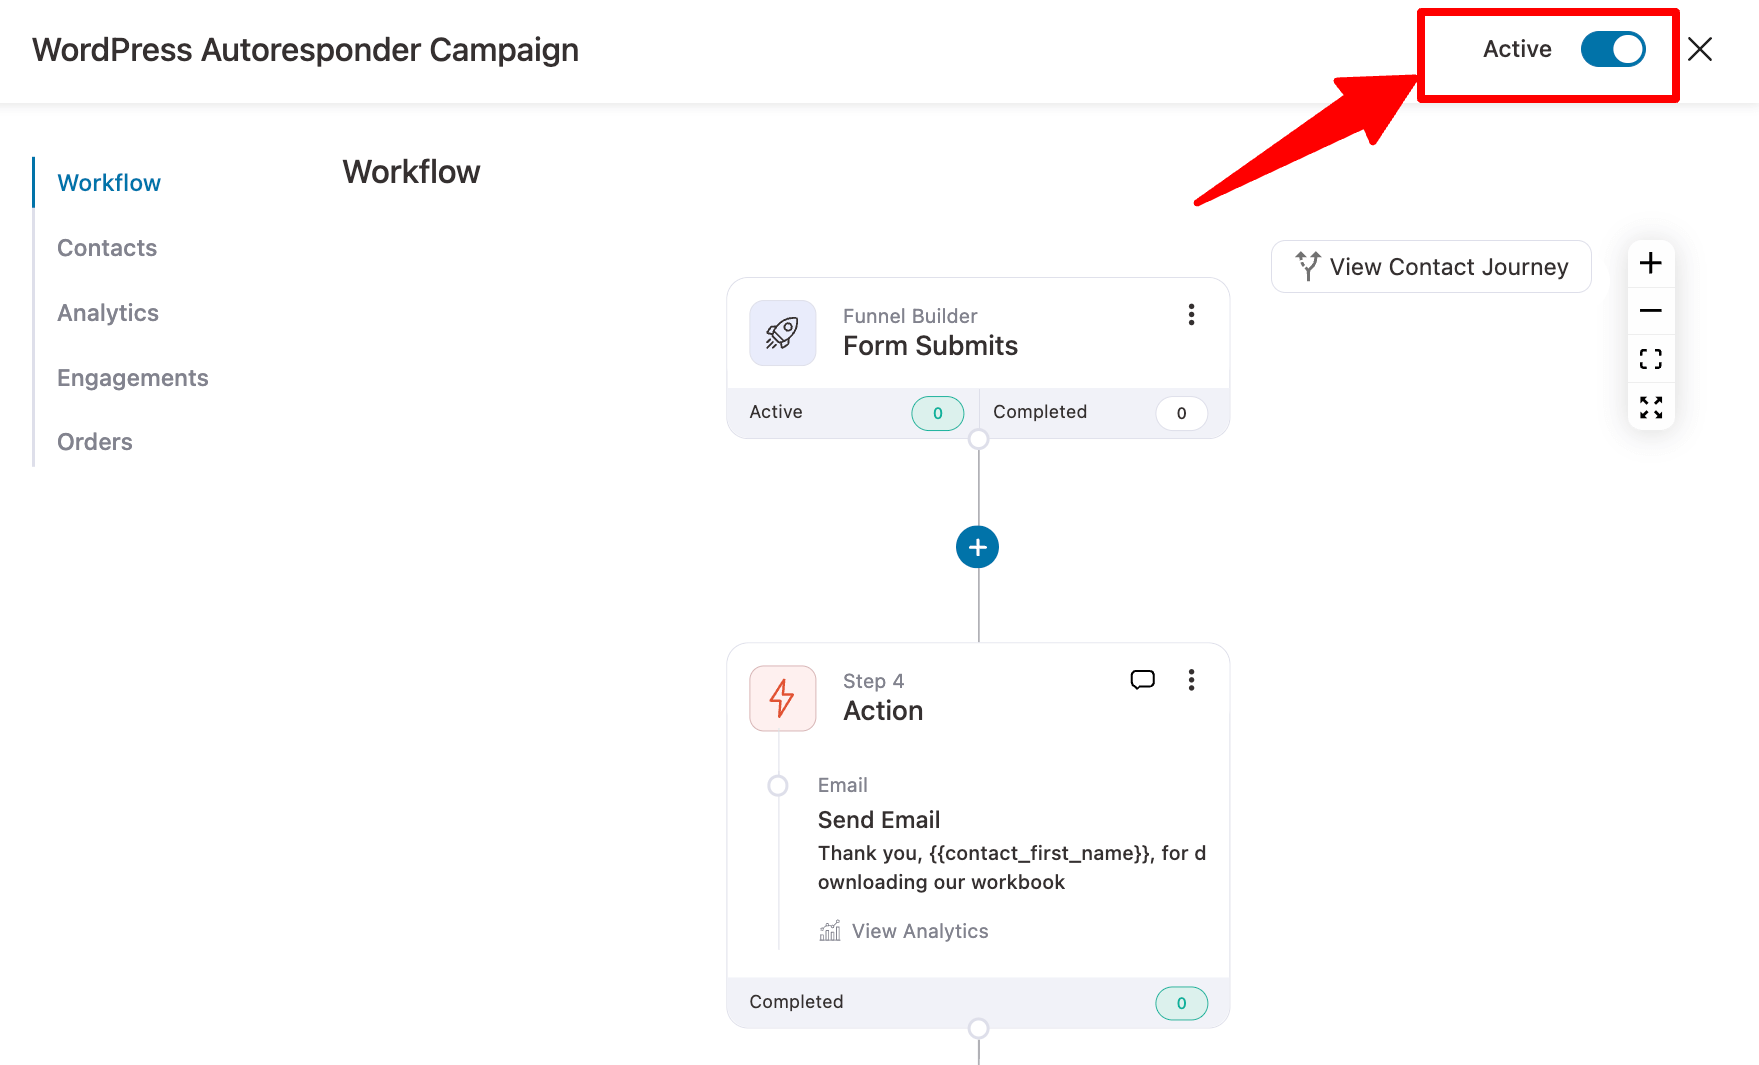Open Step 4 Action three-dot menu
Screen dimensions: 1759x1065
(x=1191, y=680)
